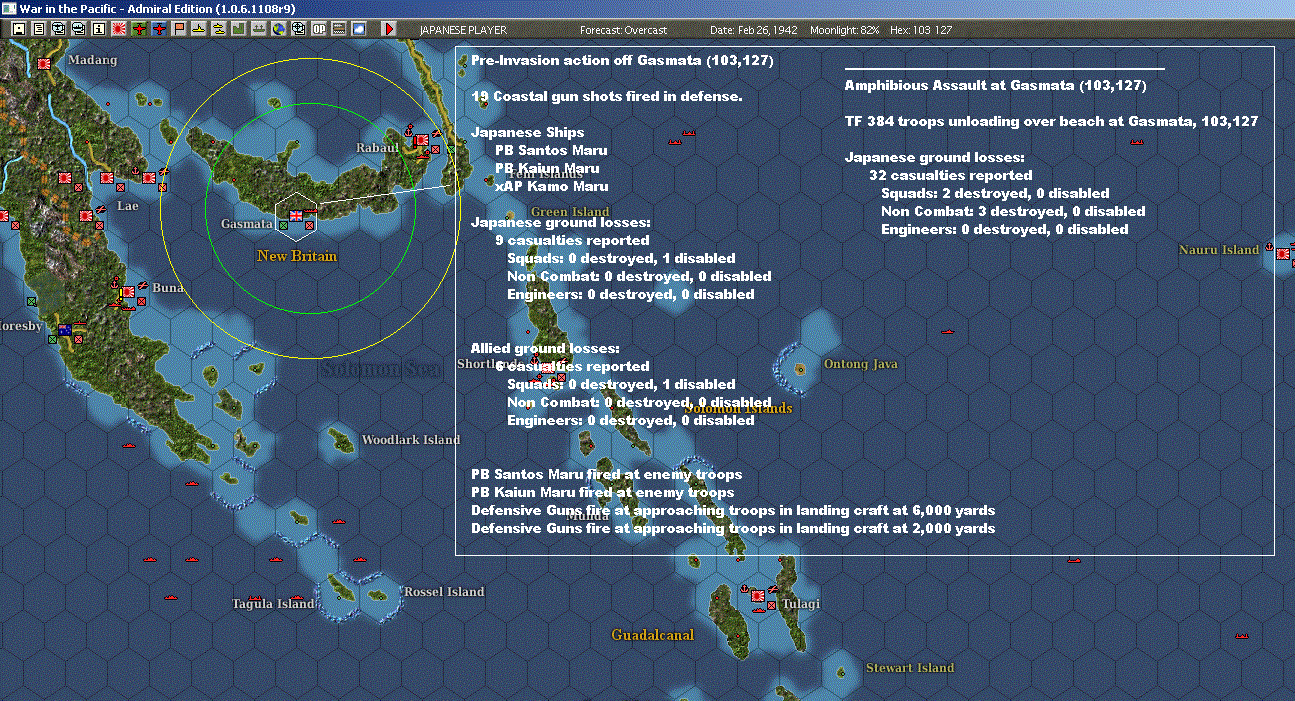Click 'Allied ground losses:' heading
The width and height of the screenshot is (1295, 701).
pyautogui.click(x=545, y=349)
